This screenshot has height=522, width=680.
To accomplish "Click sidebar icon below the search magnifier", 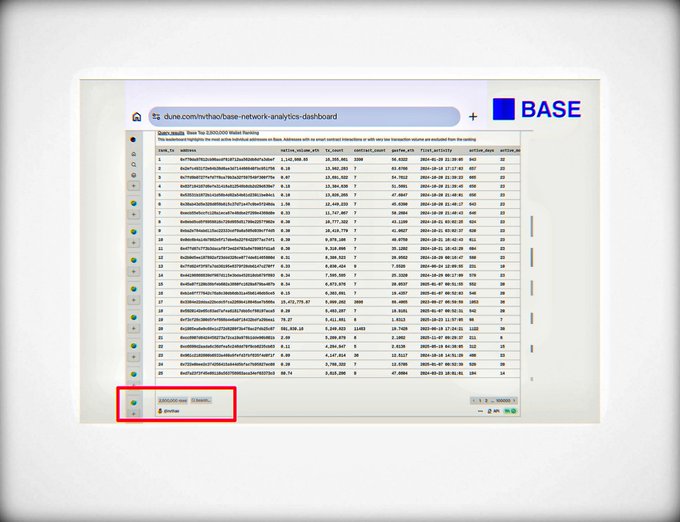I will [x=134, y=175].
